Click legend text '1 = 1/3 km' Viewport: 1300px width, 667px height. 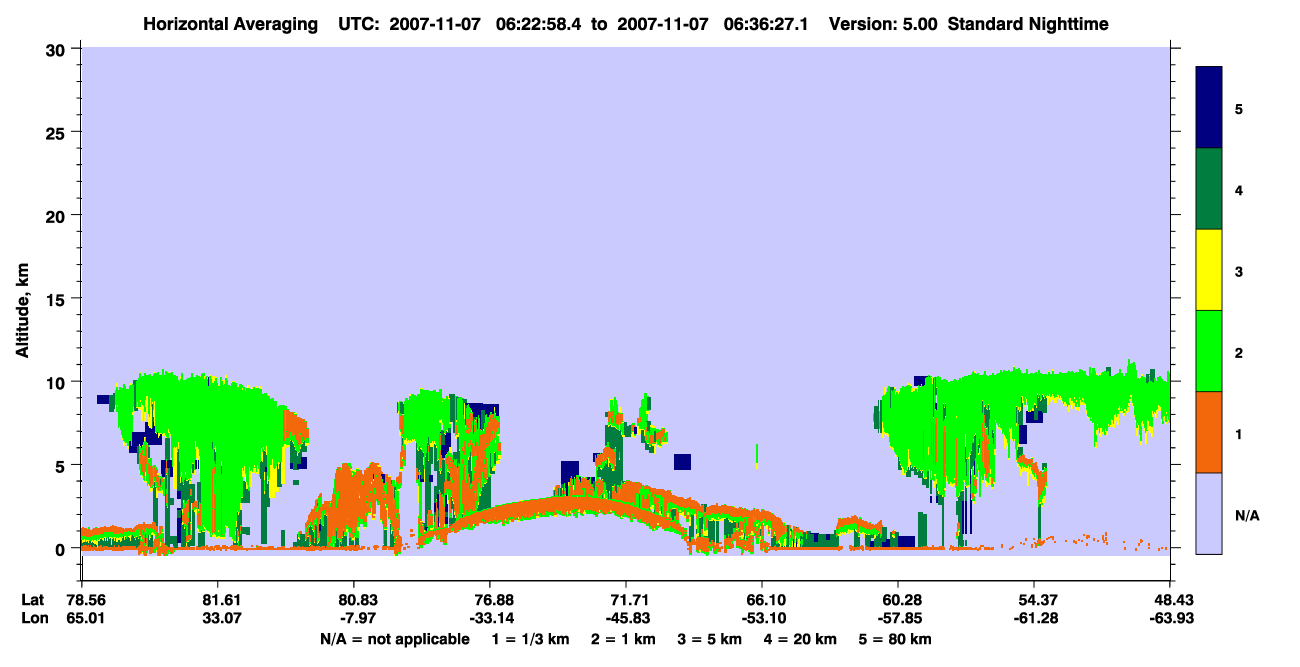click(x=531, y=639)
